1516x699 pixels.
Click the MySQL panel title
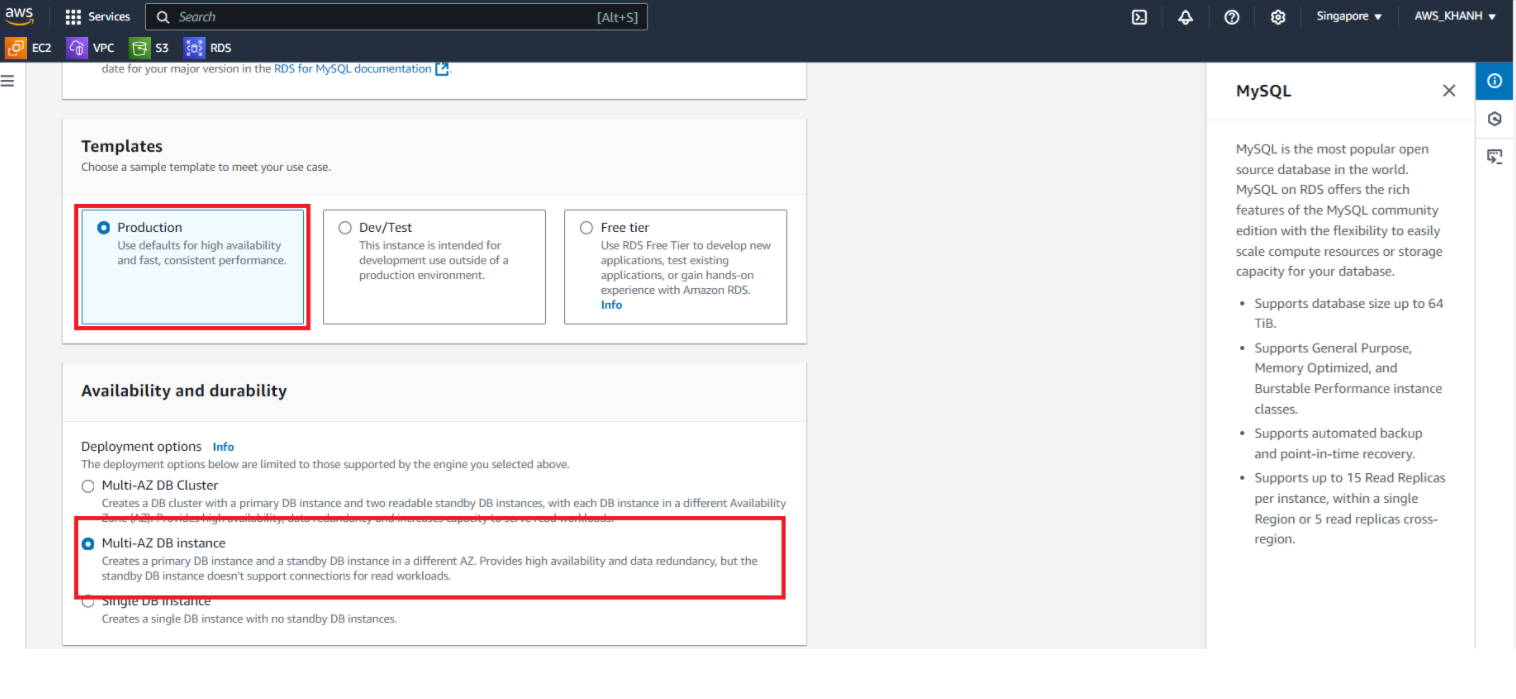pyautogui.click(x=1263, y=91)
